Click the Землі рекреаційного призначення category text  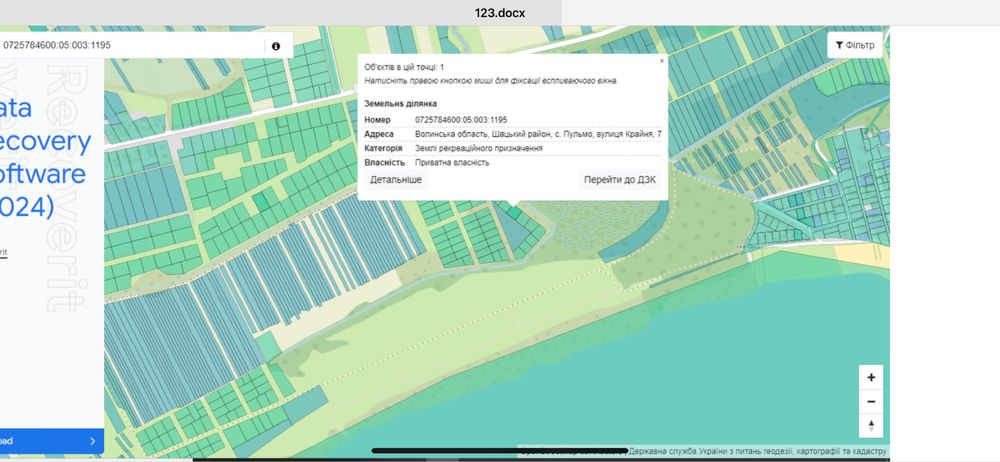pyautogui.click(x=478, y=148)
